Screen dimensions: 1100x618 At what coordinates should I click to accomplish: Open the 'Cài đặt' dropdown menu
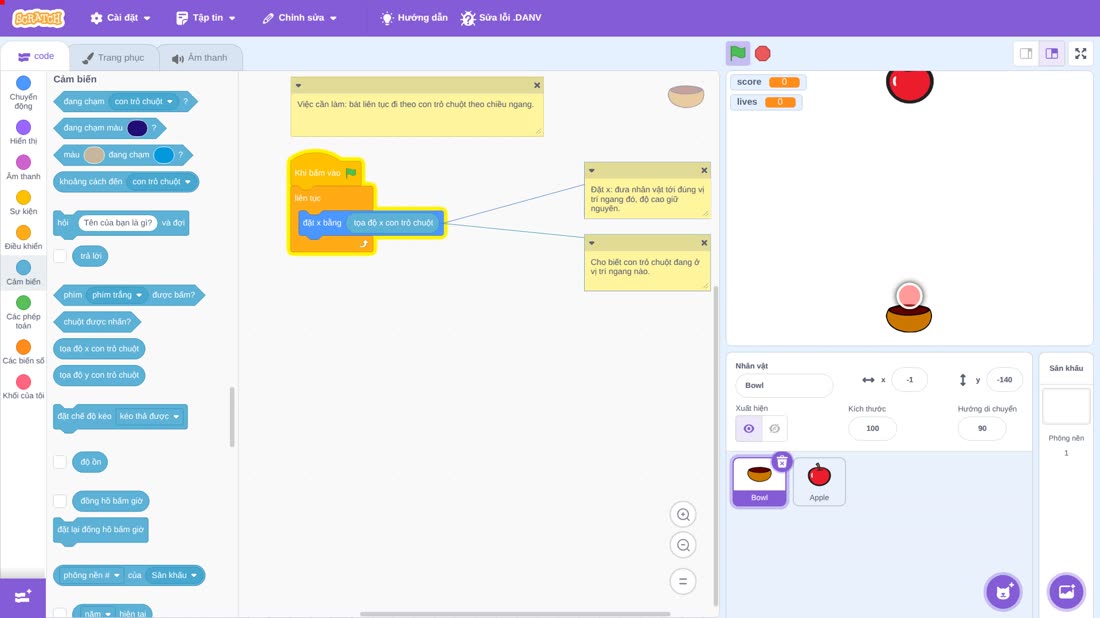[x=121, y=18]
